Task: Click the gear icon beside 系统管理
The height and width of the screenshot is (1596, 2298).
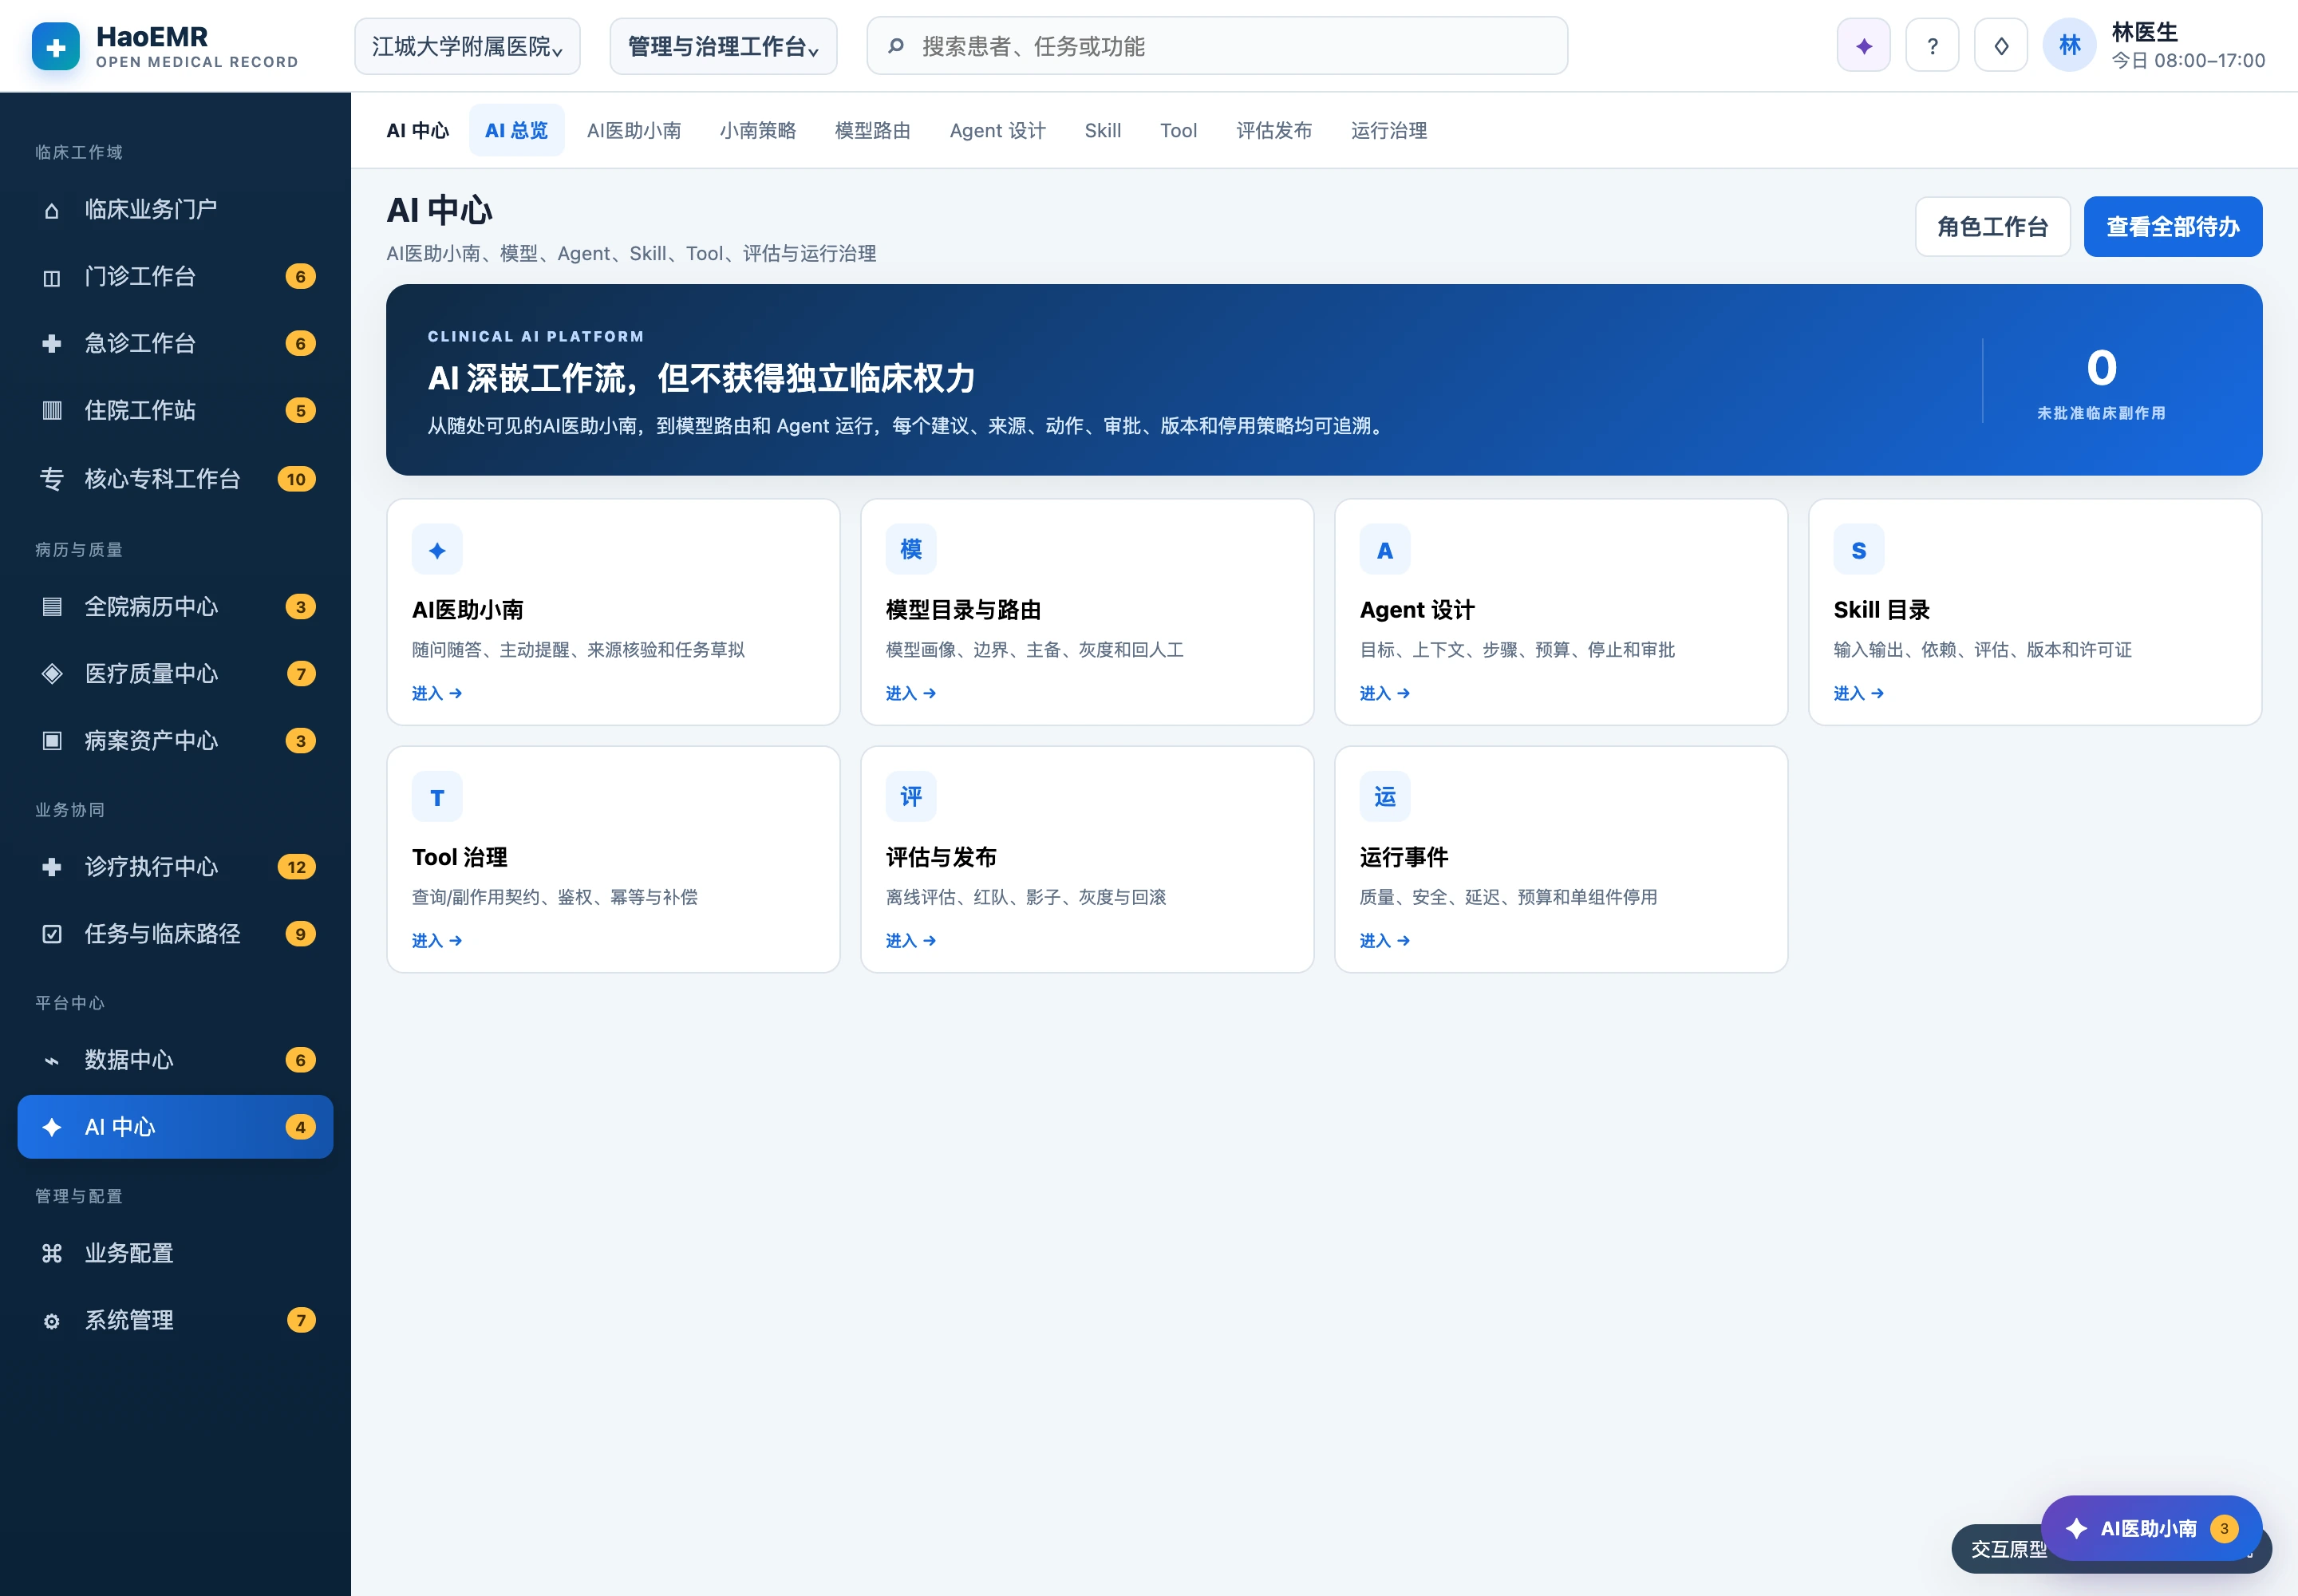Action: tap(52, 1321)
